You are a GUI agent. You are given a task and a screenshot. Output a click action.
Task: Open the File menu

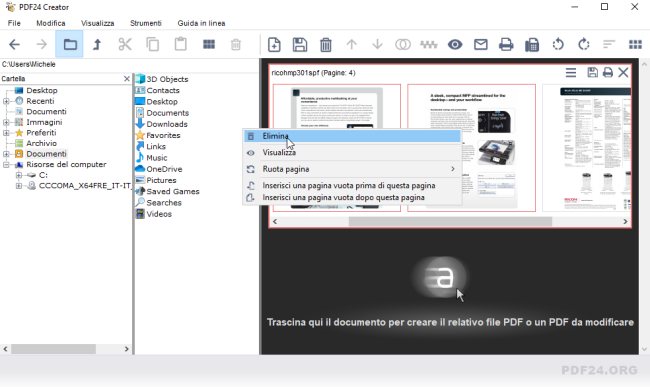pos(14,23)
